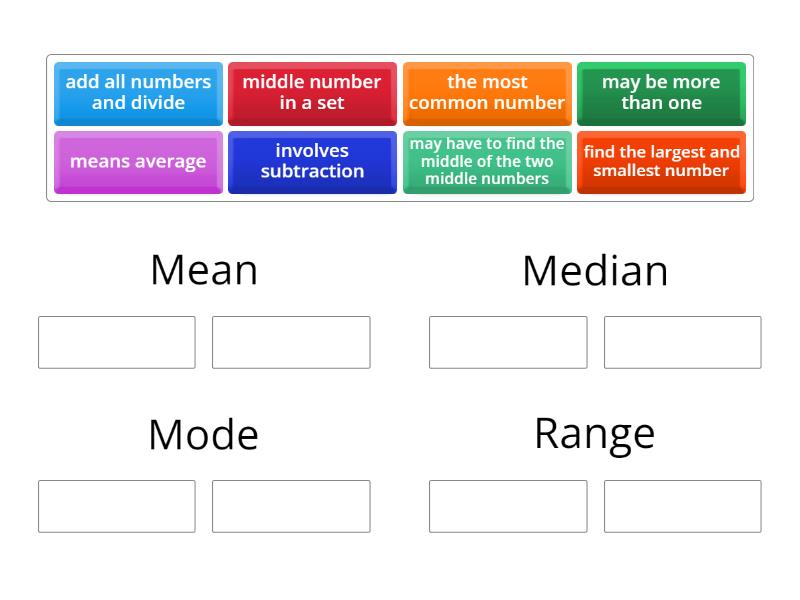Click the left empty box under Mode
This screenshot has height=600, width=800.
coord(117,506)
